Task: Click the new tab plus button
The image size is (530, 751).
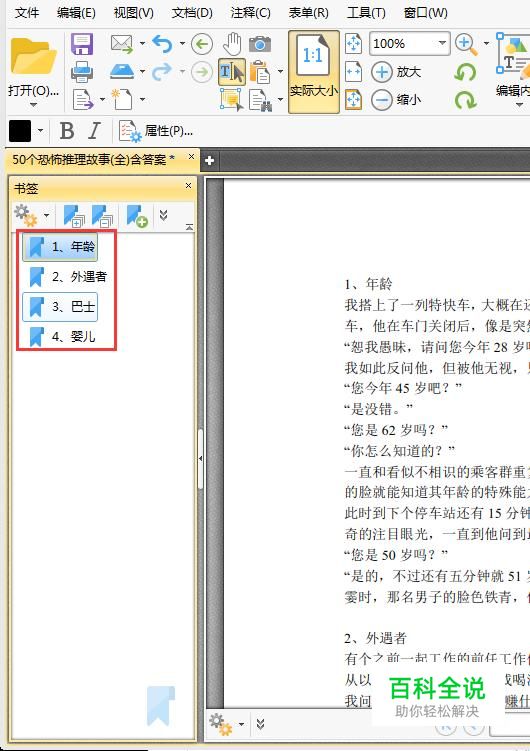Action: click(209, 160)
